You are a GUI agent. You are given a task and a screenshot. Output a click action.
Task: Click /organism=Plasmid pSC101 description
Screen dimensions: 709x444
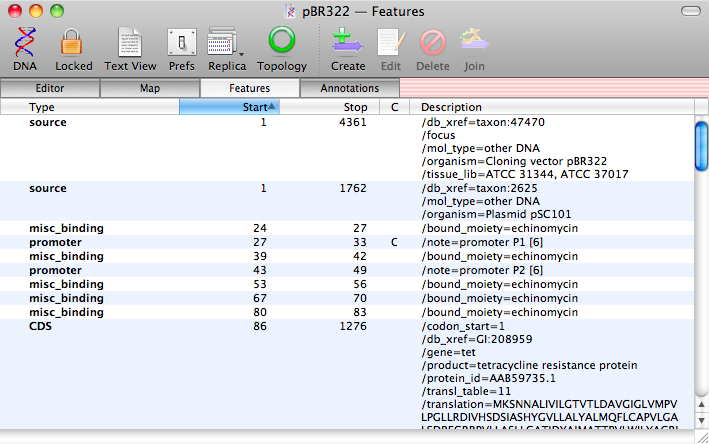(496, 214)
